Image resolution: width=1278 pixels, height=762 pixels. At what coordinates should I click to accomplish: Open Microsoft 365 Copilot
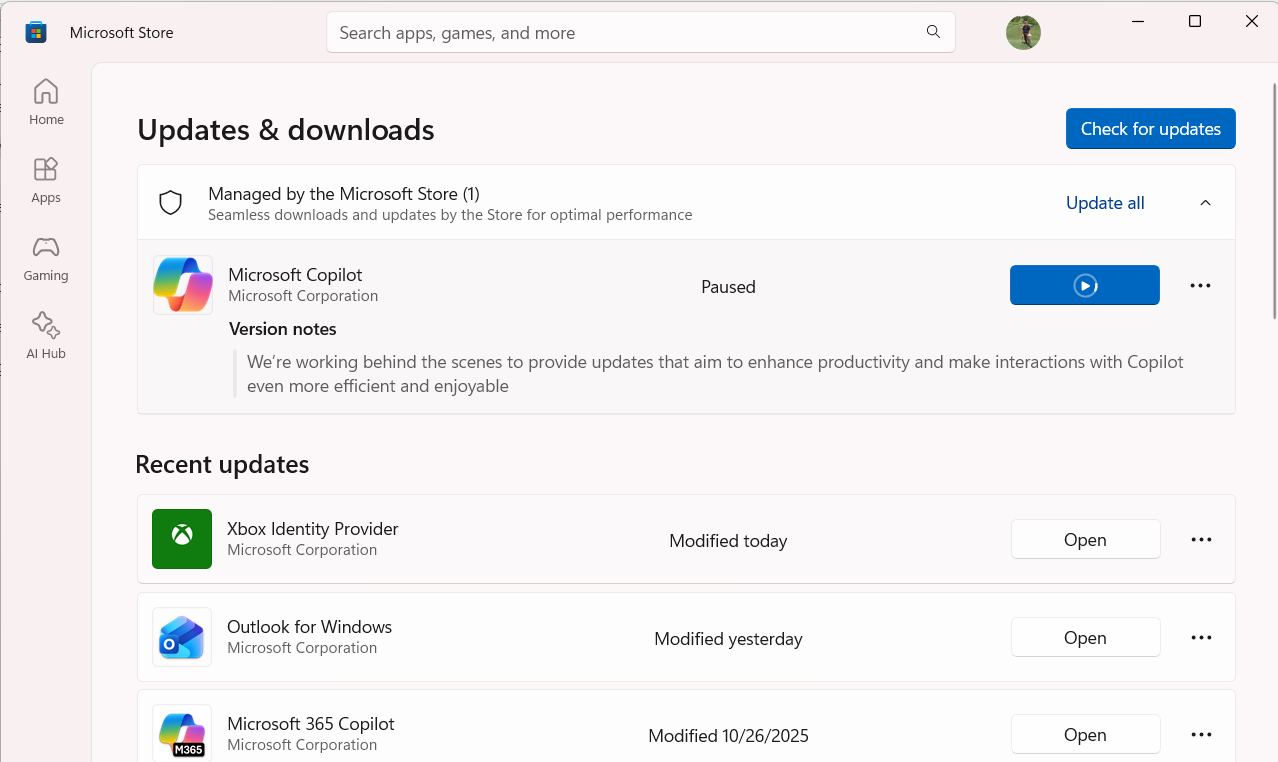(1085, 735)
